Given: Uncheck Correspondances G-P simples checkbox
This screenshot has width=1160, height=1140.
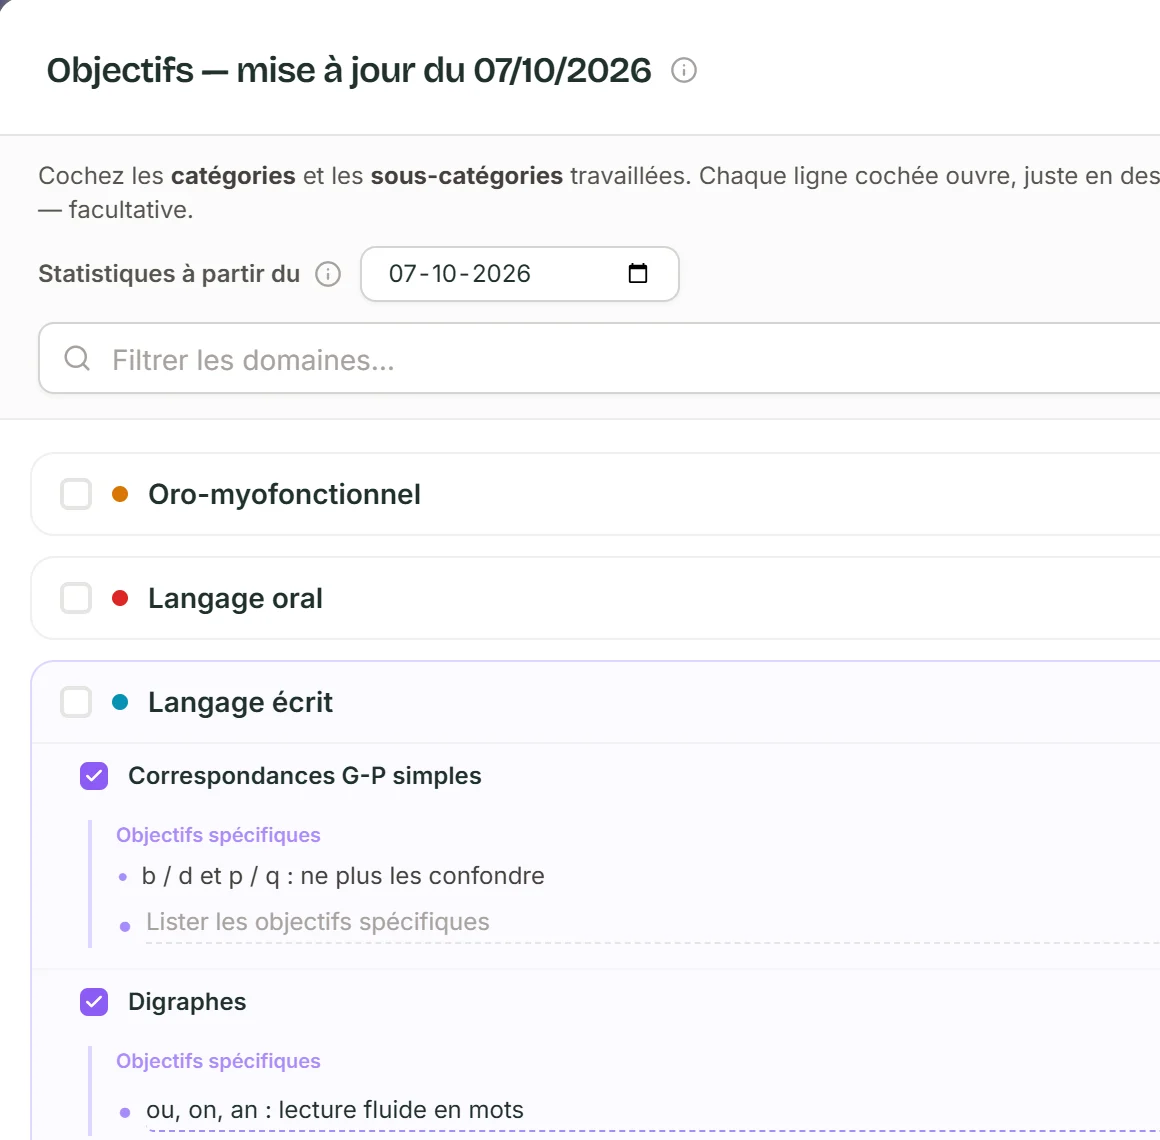Looking at the screenshot, I should tap(94, 776).
